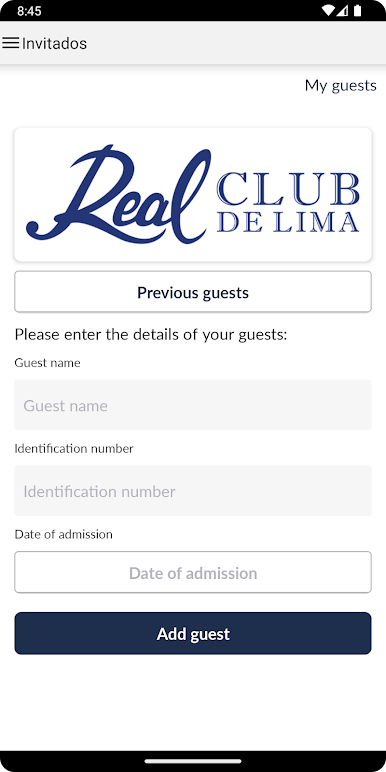
Task: Tap the "Date of admission" field label
Action: point(64,535)
